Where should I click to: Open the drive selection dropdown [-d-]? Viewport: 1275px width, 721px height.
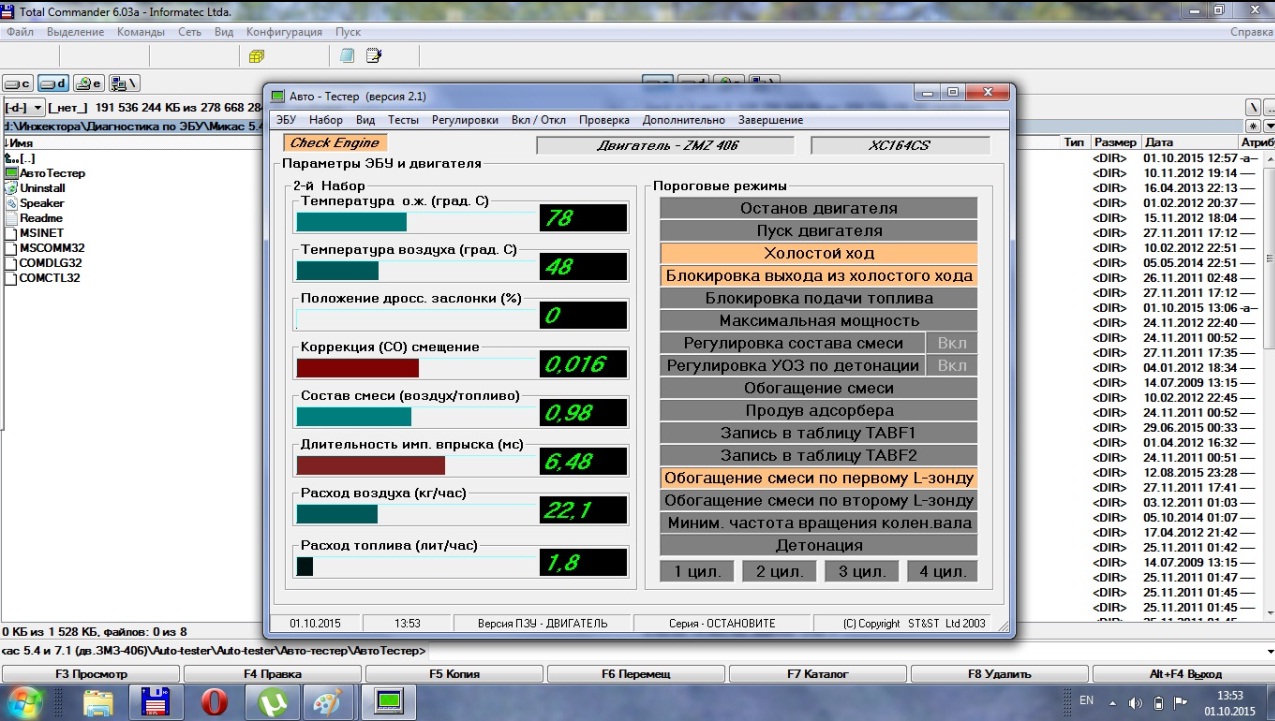24,107
